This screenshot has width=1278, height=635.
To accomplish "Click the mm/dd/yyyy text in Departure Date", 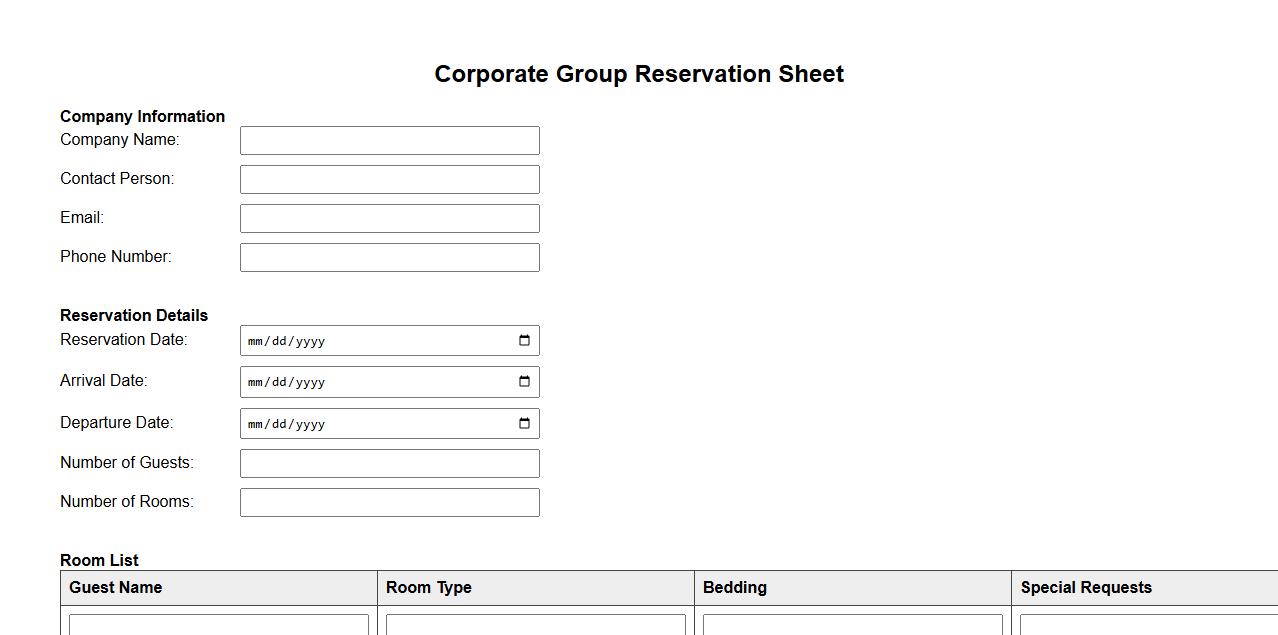I will (287, 425).
